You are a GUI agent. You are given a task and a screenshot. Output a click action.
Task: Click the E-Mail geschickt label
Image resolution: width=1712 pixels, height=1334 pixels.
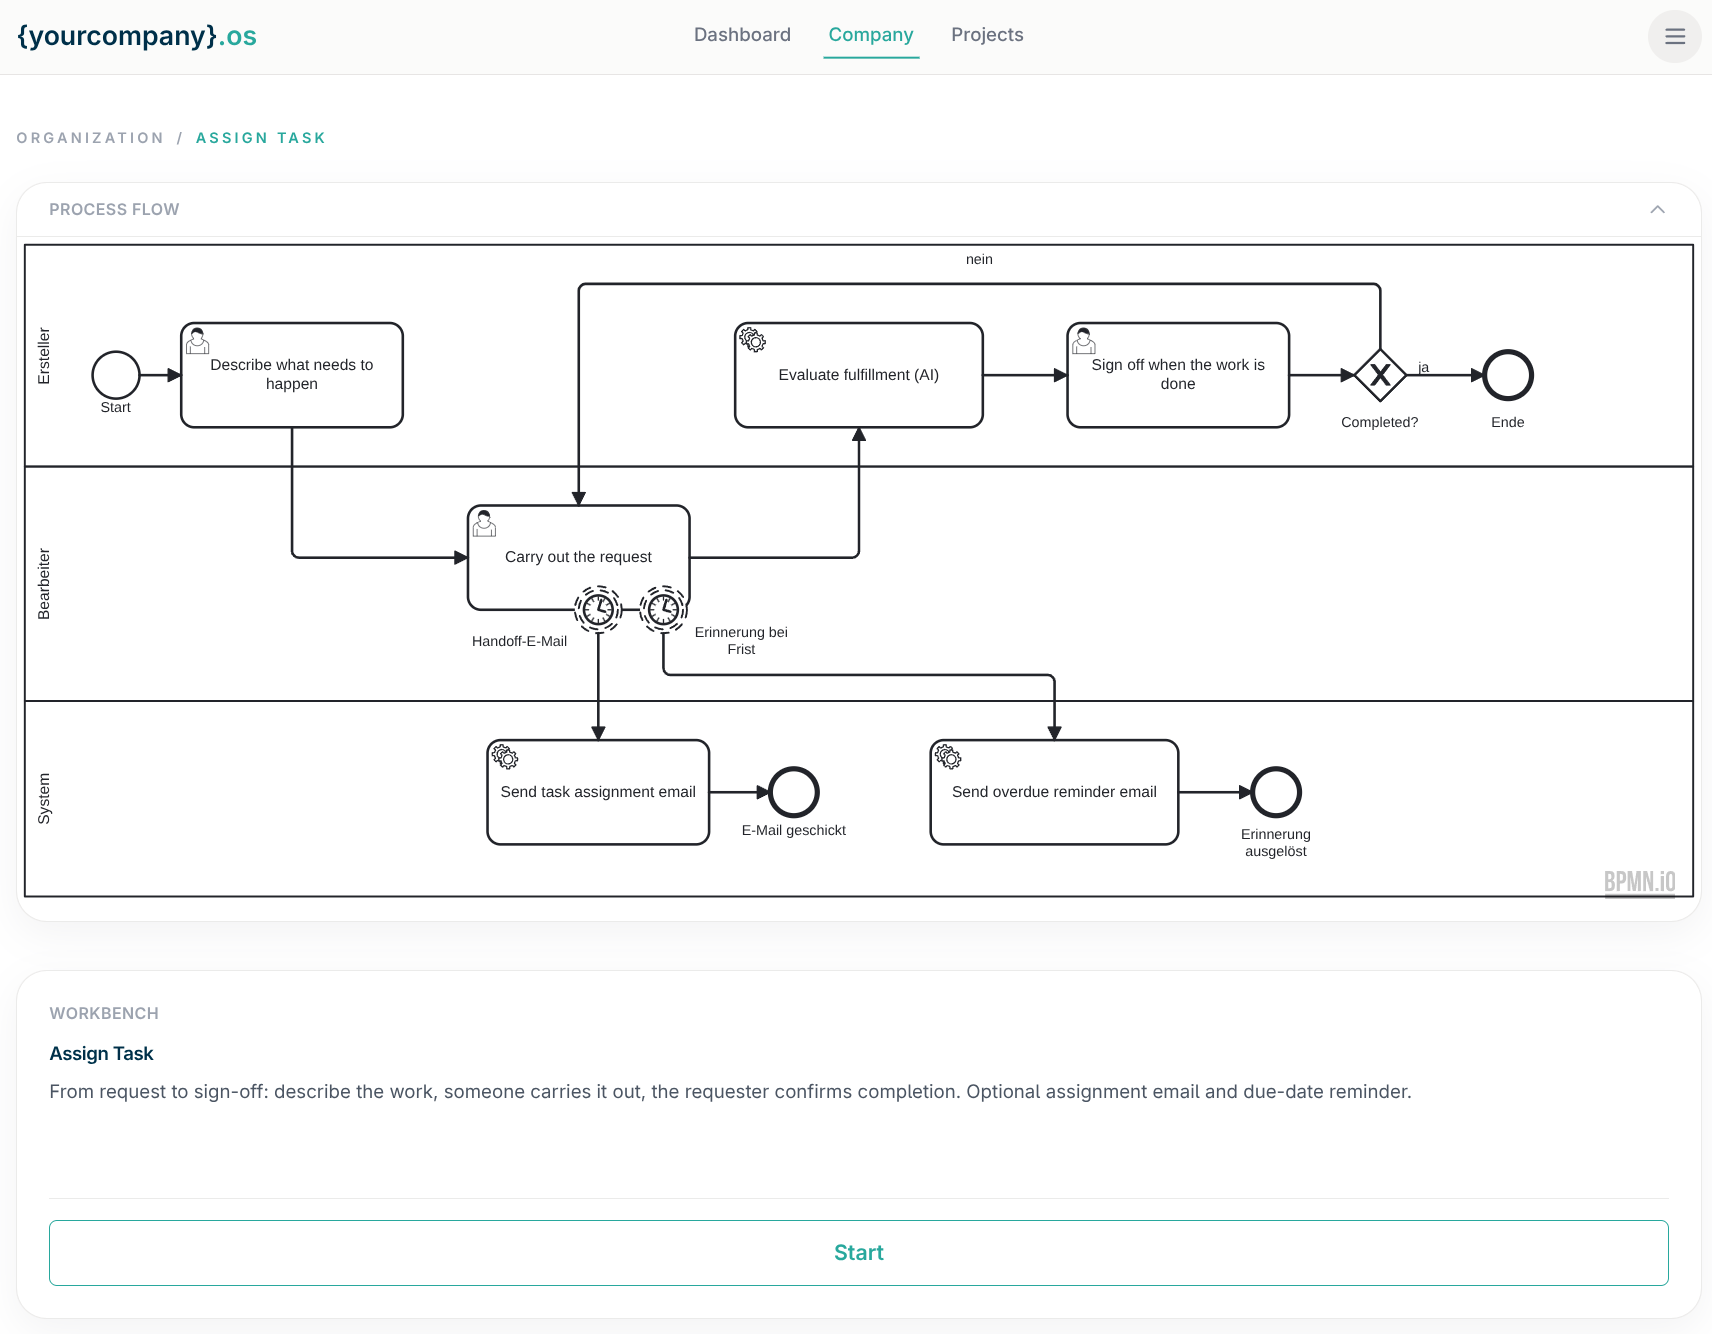point(793,830)
